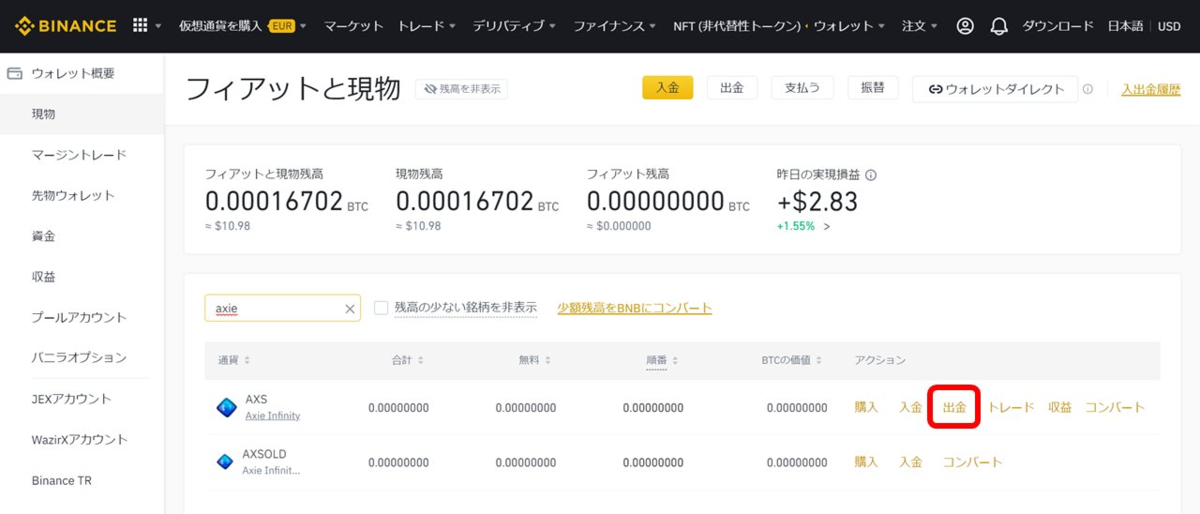The height and width of the screenshot is (514, 1200).
Task: Sort by 合計 column arrows
Action: click(x=420, y=360)
